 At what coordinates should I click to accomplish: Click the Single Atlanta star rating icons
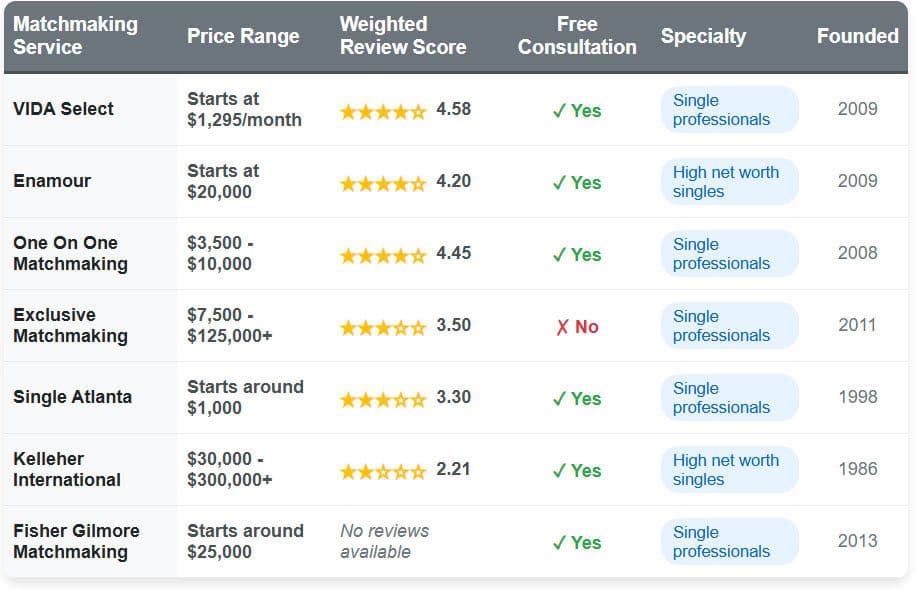click(383, 399)
